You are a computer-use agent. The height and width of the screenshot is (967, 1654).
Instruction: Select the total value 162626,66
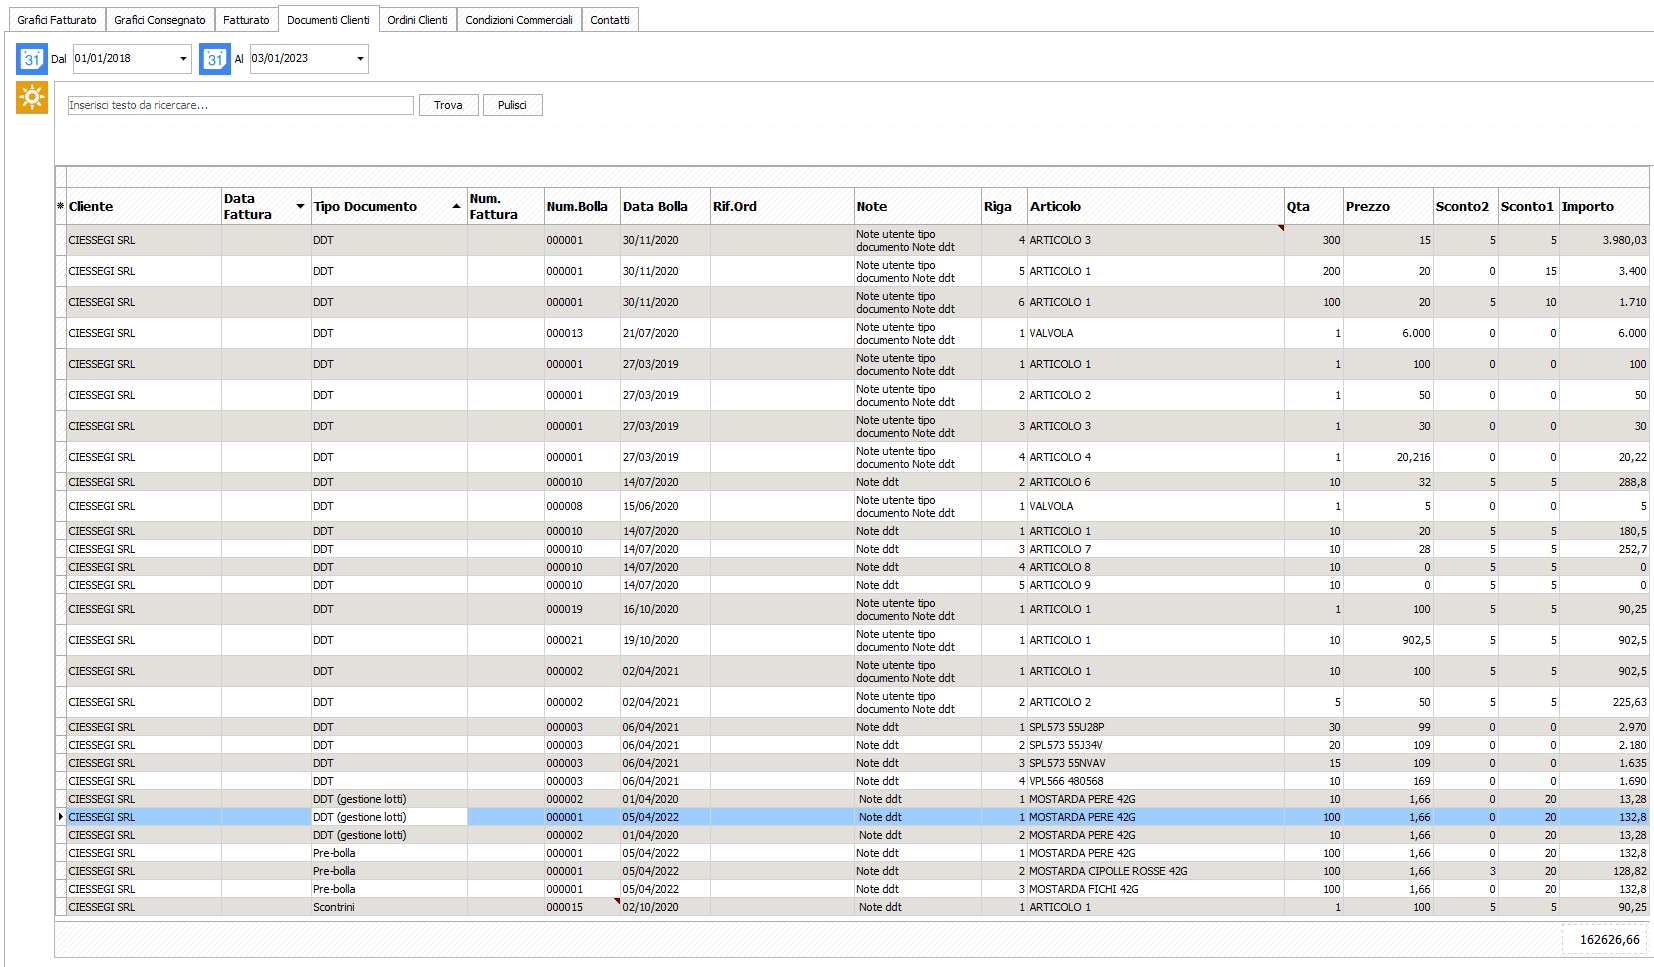tap(1605, 940)
